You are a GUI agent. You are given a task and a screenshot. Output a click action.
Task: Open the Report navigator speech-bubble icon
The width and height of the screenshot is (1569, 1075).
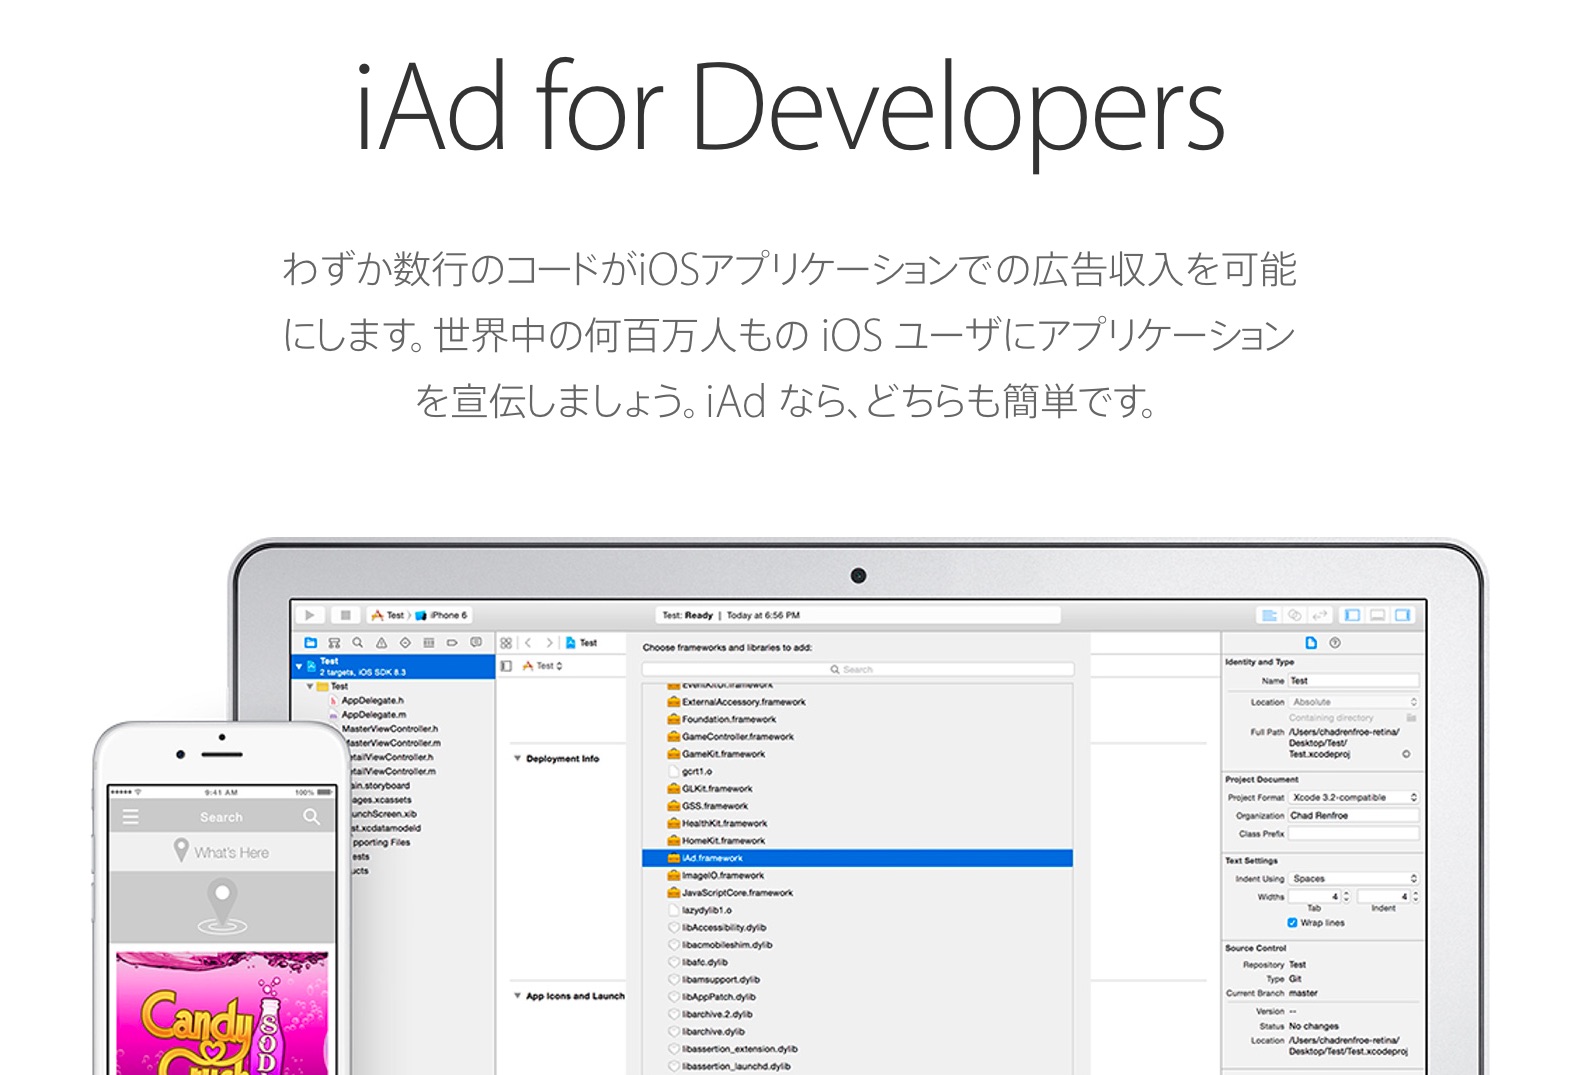pyautogui.click(x=476, y=643)
